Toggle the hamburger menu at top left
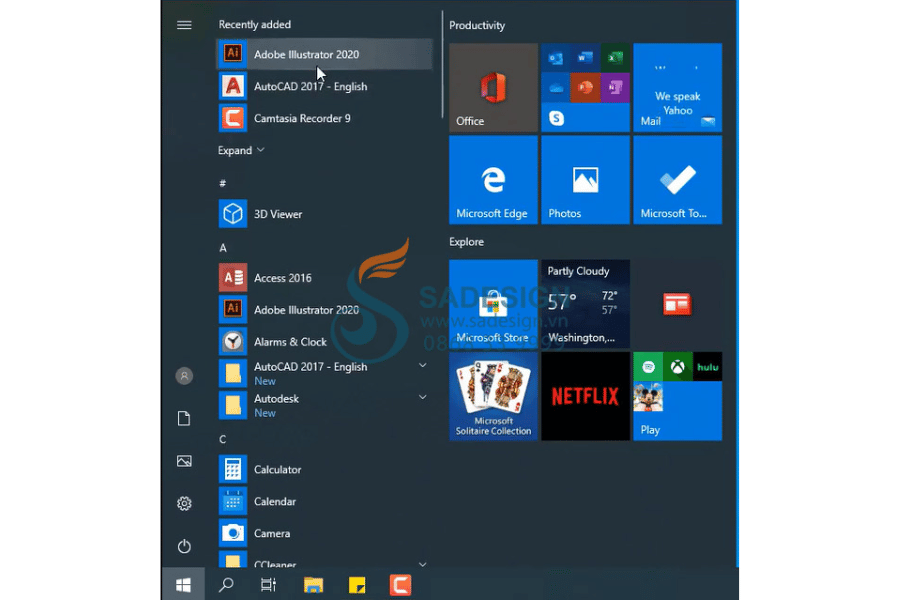This screenshot has height=600, width=900. (x=184, y=25)
